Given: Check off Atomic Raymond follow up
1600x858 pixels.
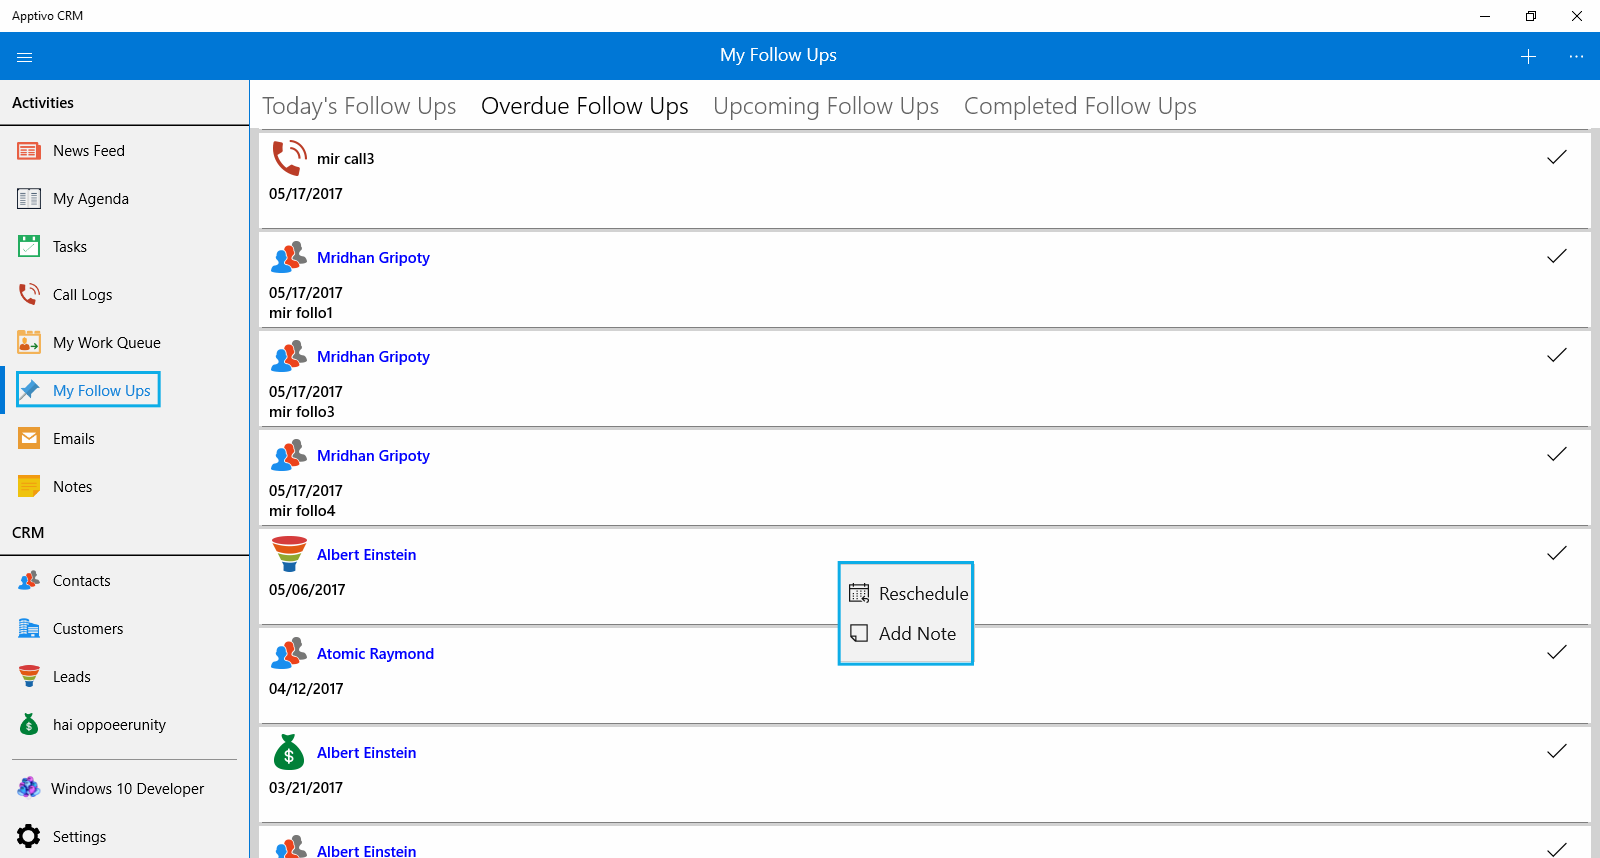Looking at the screenshot, I should point(1556,652).
